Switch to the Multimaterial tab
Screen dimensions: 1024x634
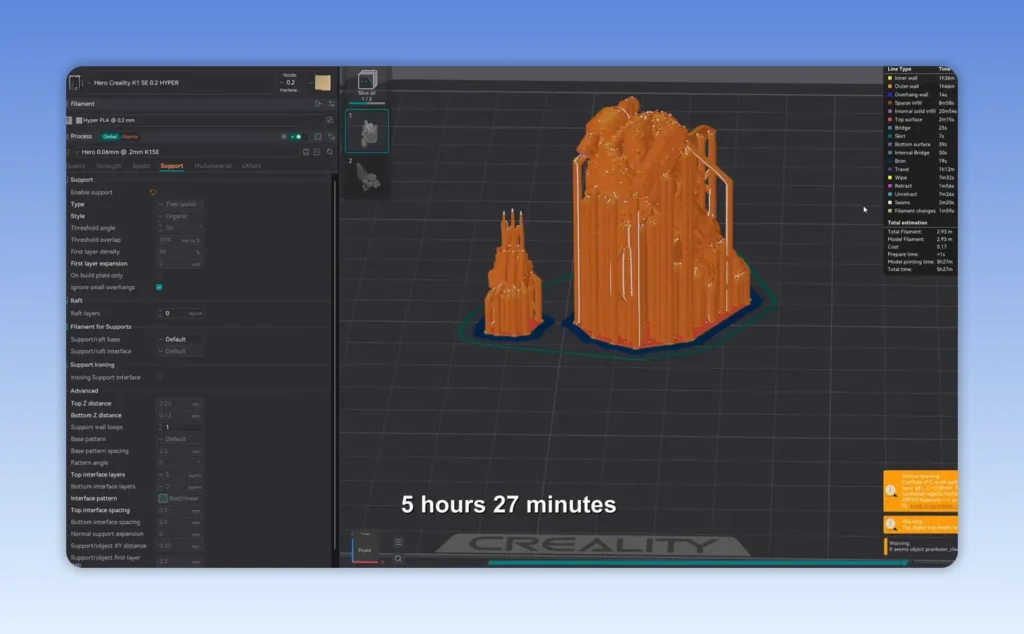[x=213, y=166]
